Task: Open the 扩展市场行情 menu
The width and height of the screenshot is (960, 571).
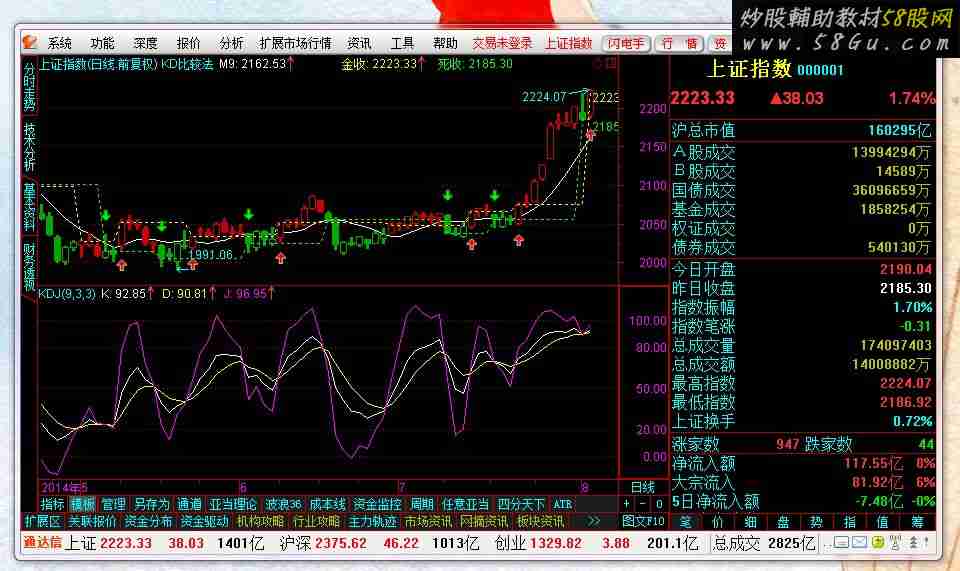Action: [x=295, y=43]
